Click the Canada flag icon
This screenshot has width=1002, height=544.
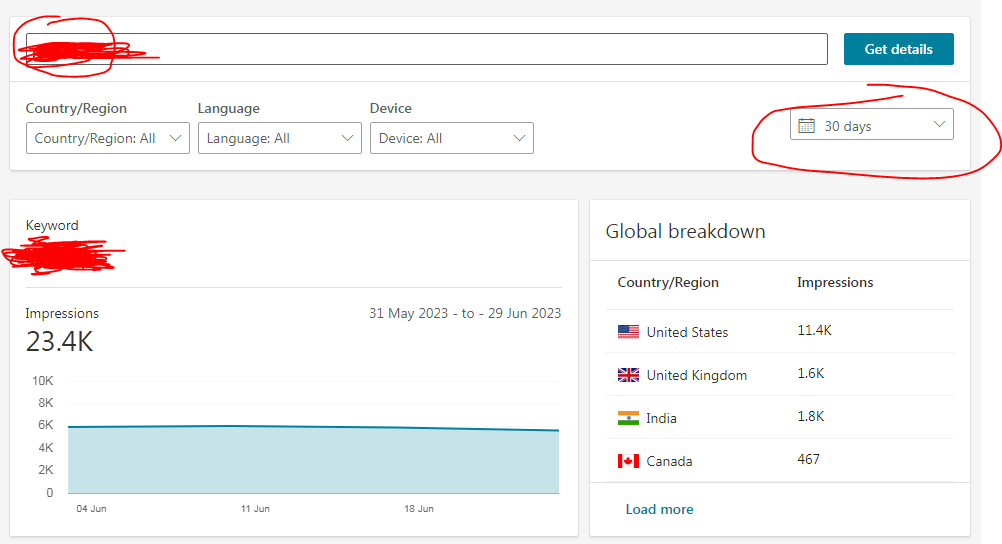(x=628, y=461)
